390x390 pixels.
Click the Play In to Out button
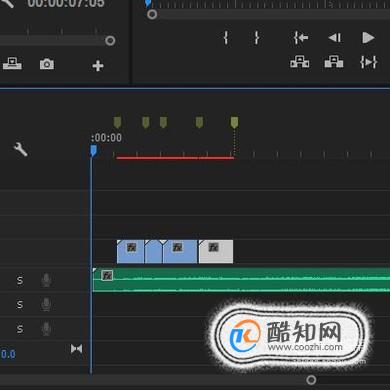point(369,62)
